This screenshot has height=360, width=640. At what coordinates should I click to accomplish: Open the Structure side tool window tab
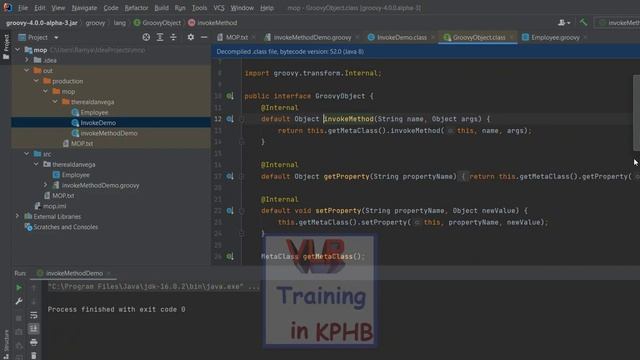[6, 345]
